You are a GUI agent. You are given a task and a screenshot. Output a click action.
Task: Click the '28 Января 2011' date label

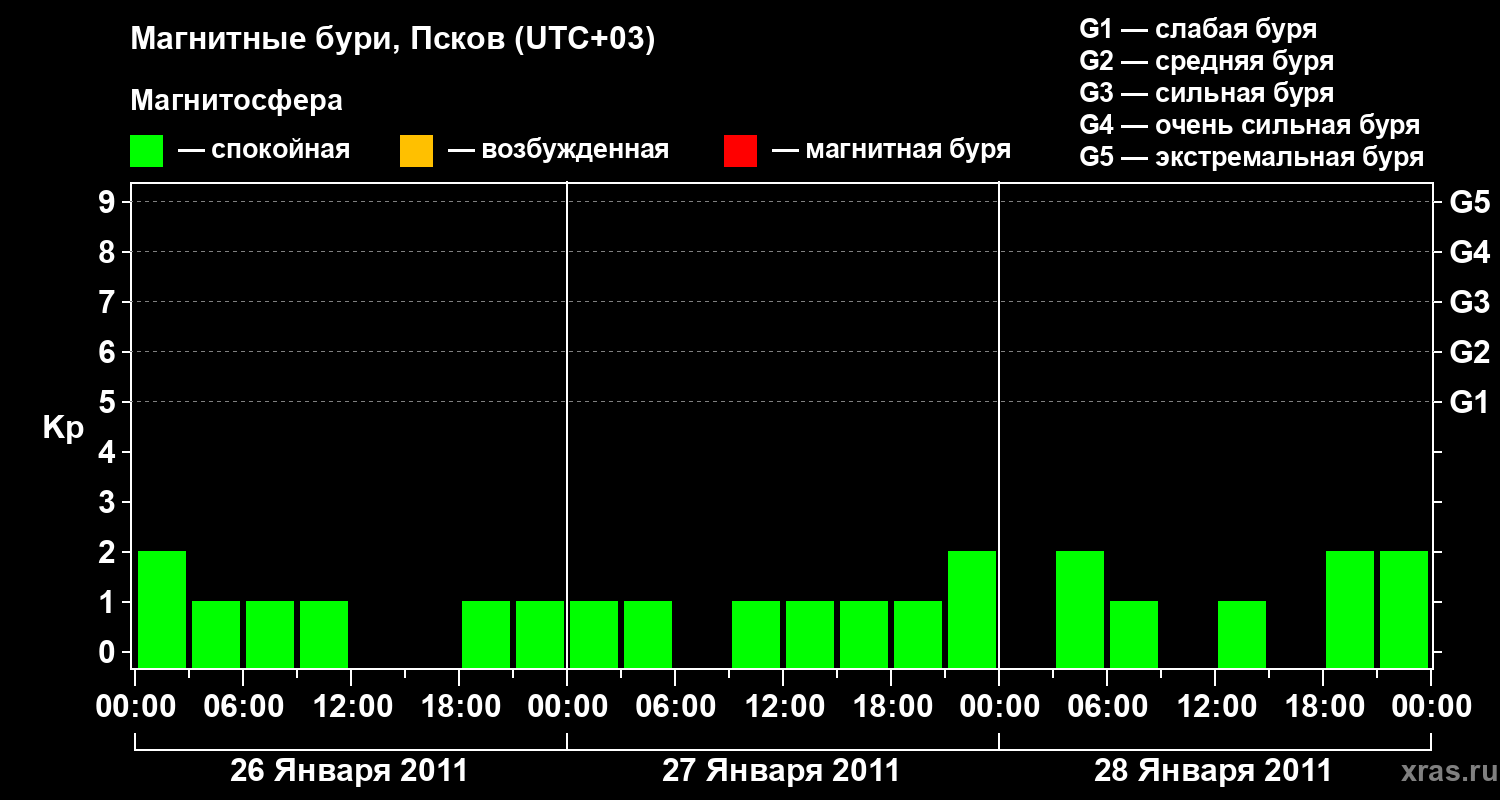[1213, 770]
